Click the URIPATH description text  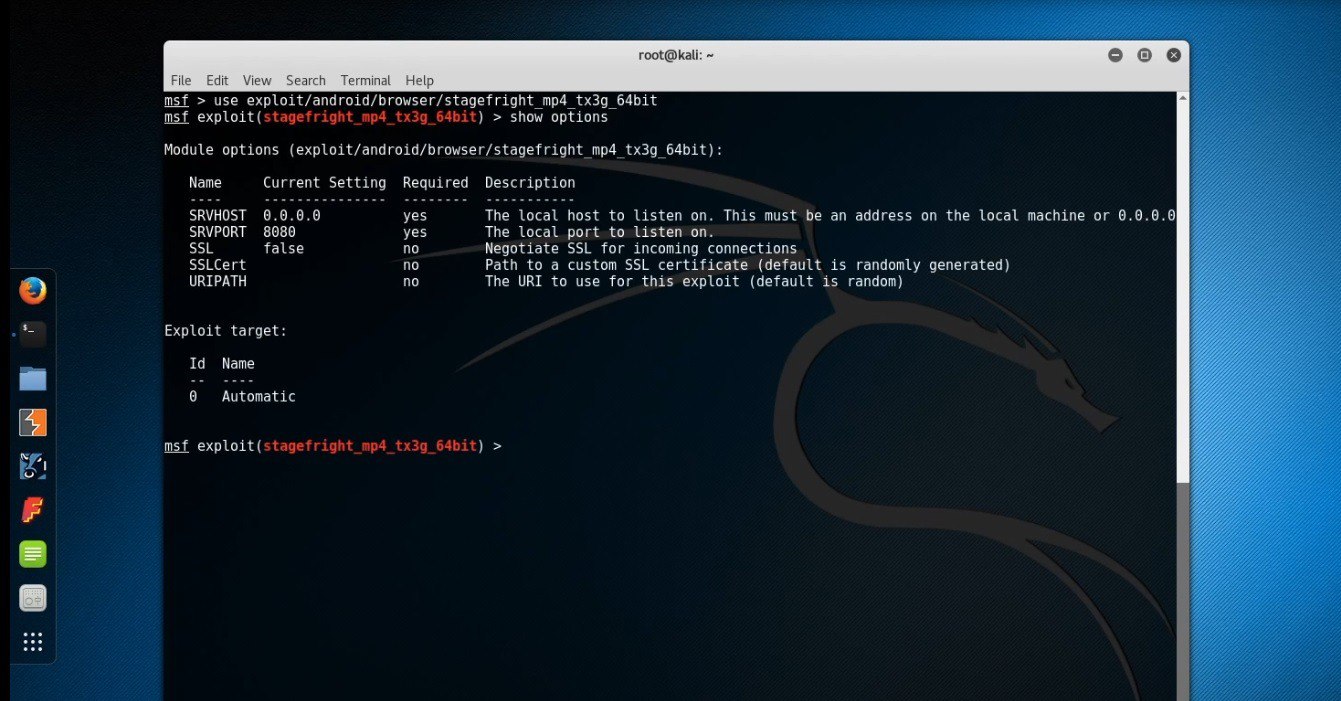pyautogui.click(x=694, y=282)
